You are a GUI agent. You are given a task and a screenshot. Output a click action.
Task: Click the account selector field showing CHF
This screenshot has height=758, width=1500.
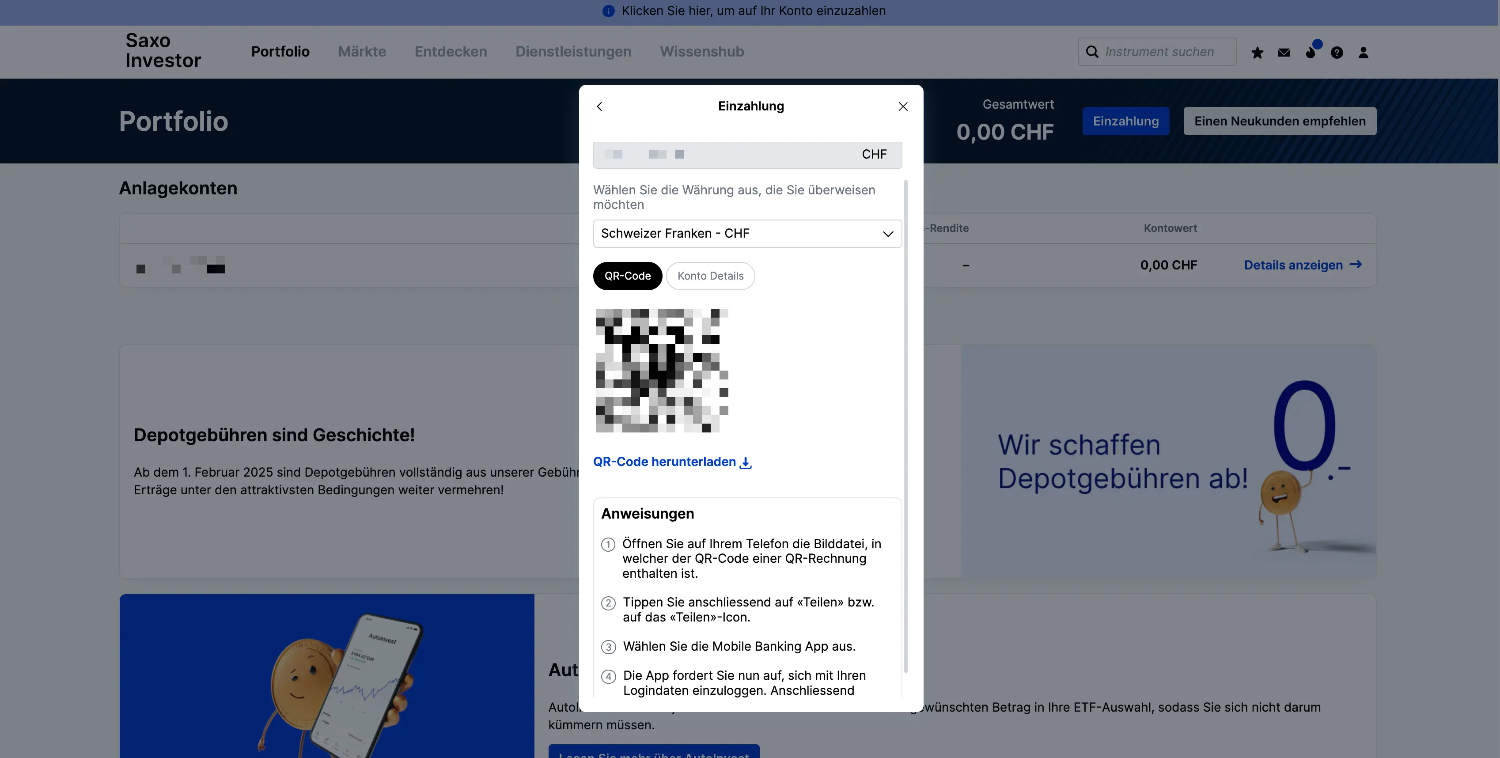[x=747, y=155]
